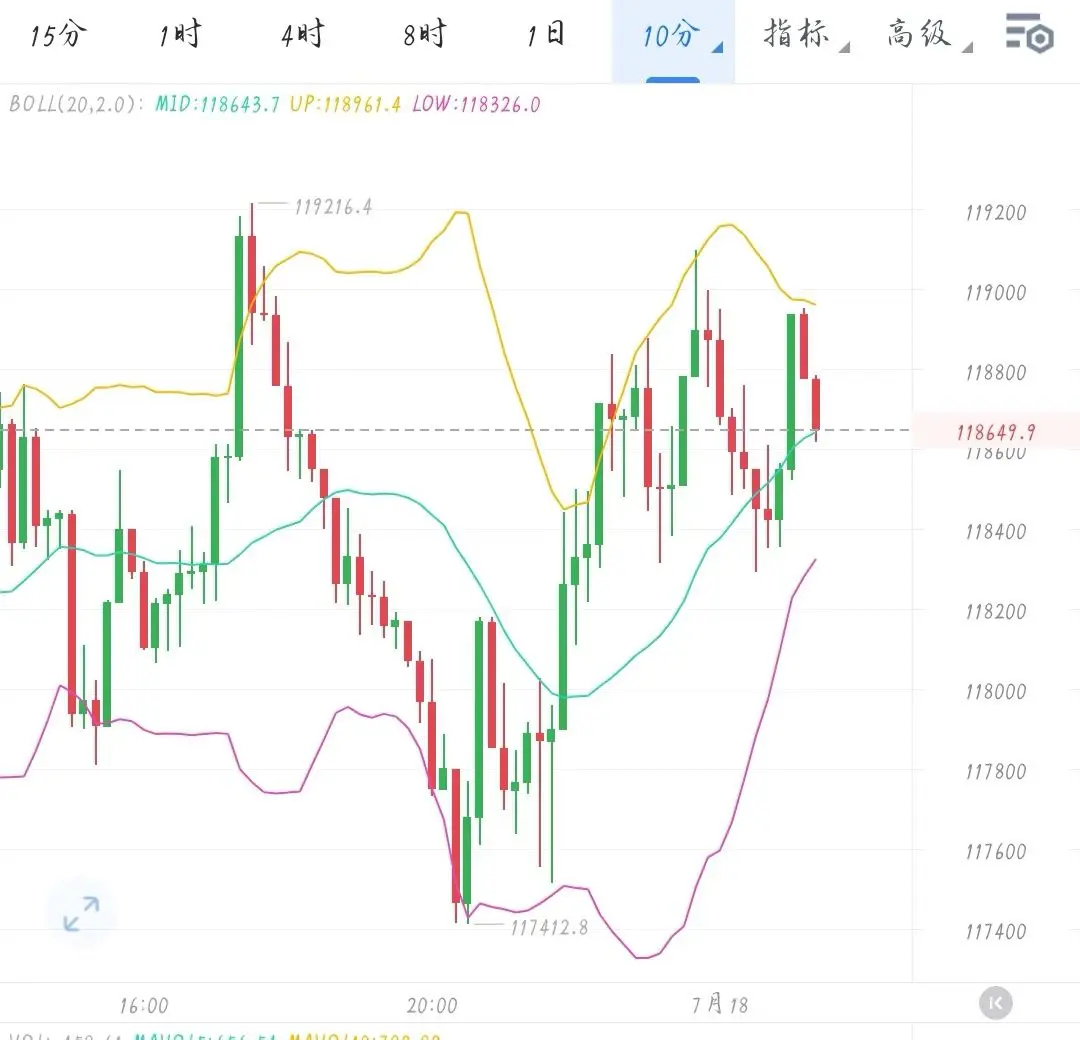
Task: Open the 高级 advanced options menu
Action: click(x=928, y=34)
